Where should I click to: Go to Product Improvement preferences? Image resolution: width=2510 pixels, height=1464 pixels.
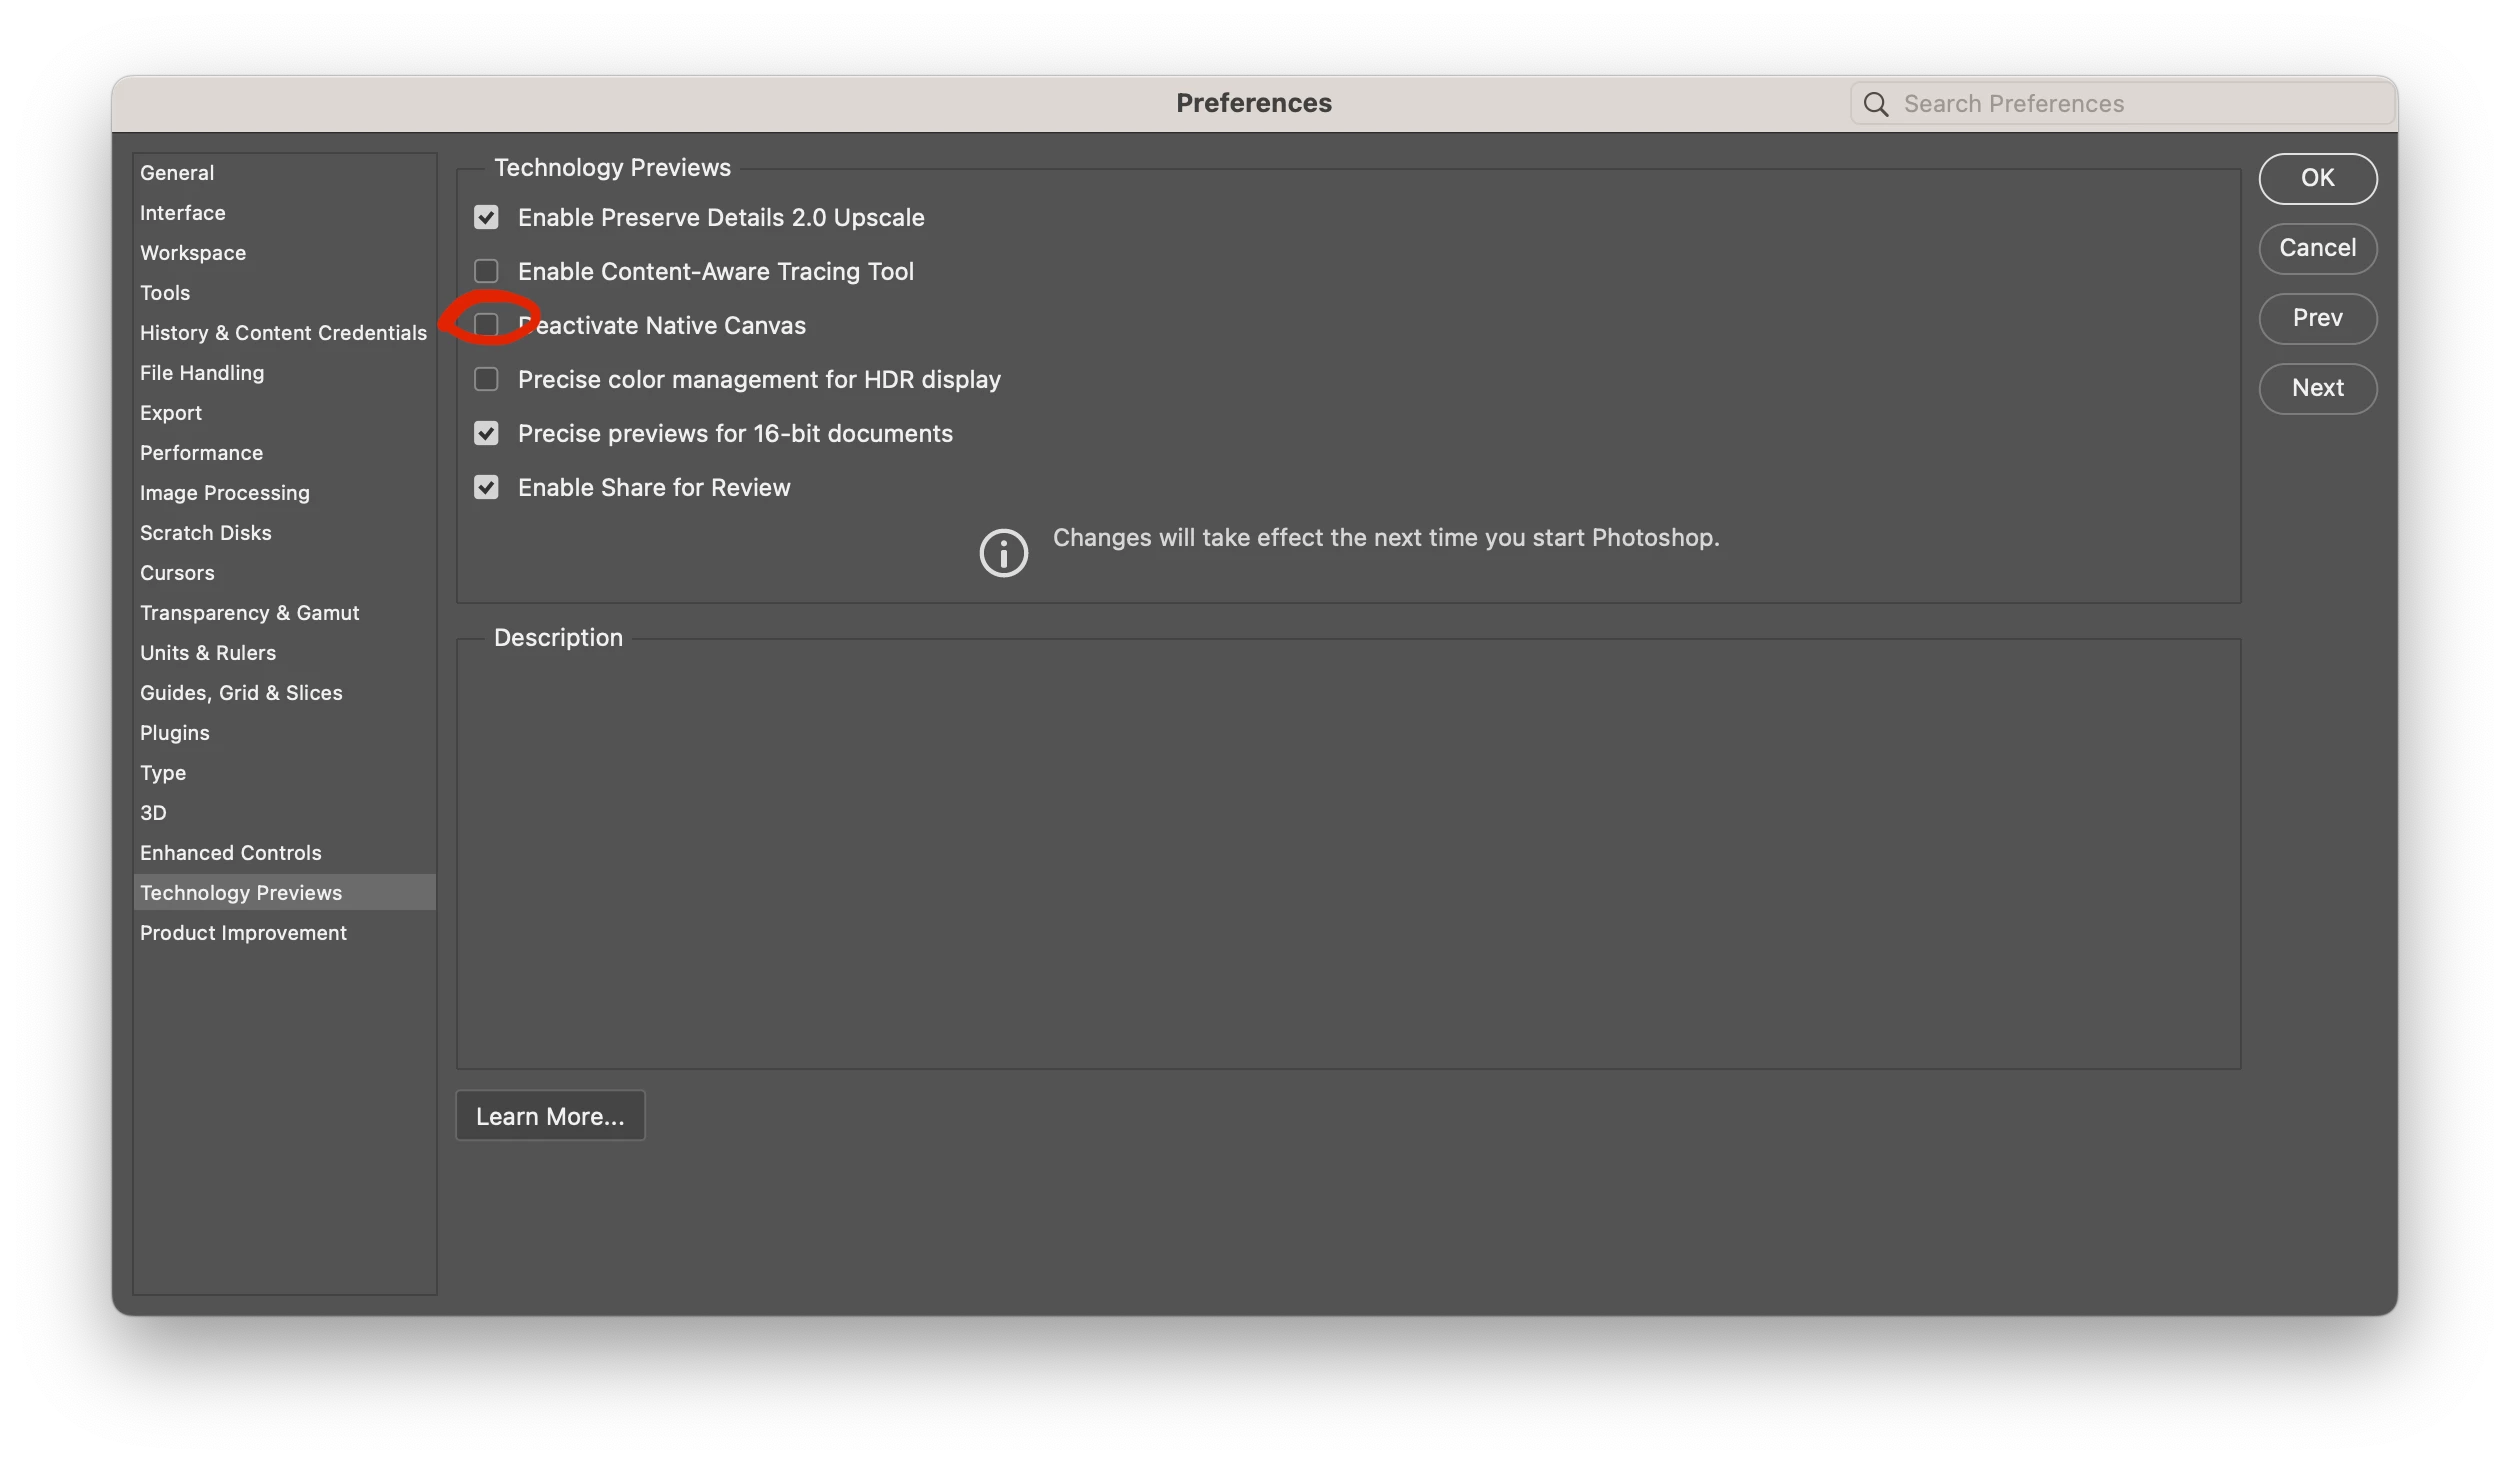pyautogui.click(x=243, y=933)
